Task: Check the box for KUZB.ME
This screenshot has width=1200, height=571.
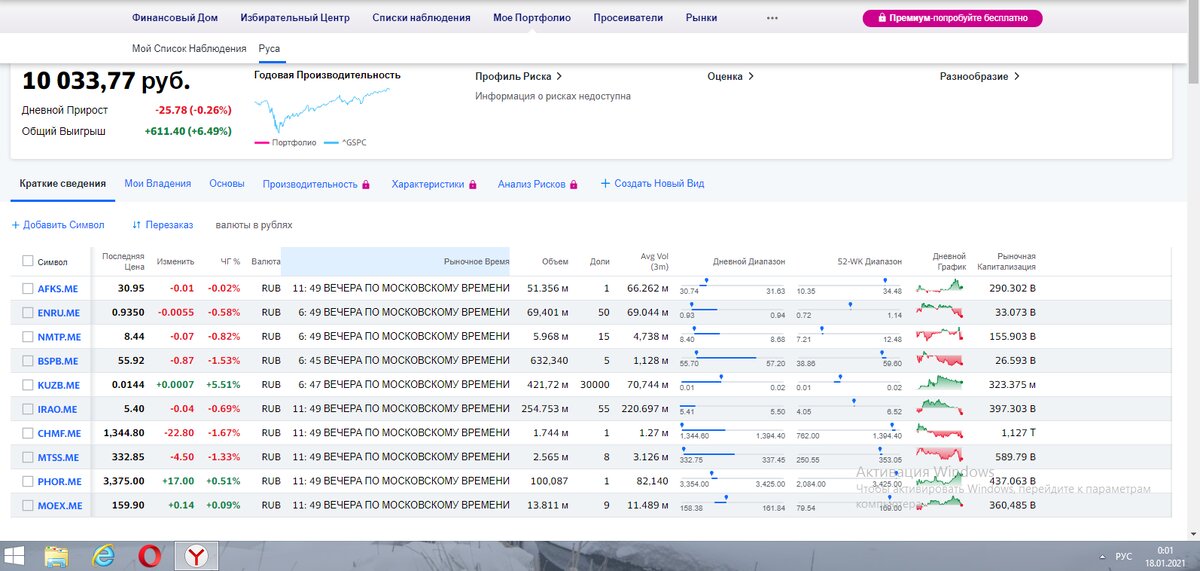Action: click(28, 384)
